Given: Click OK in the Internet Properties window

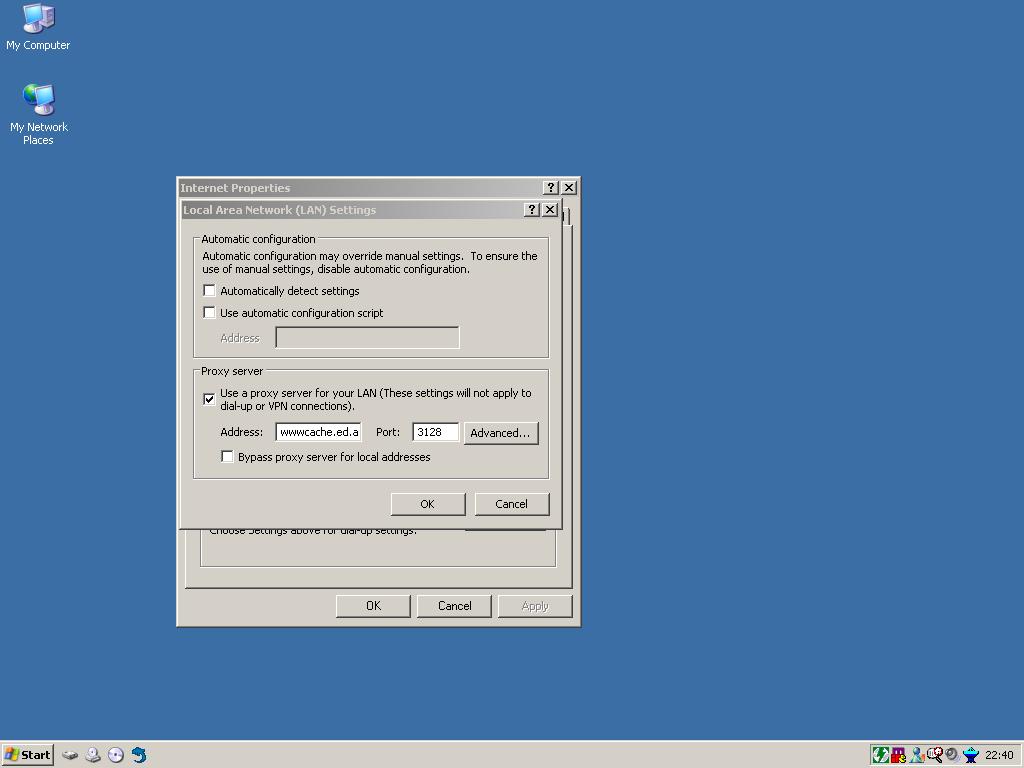Looking at the screenshot, I should click(x=373, y=606).
